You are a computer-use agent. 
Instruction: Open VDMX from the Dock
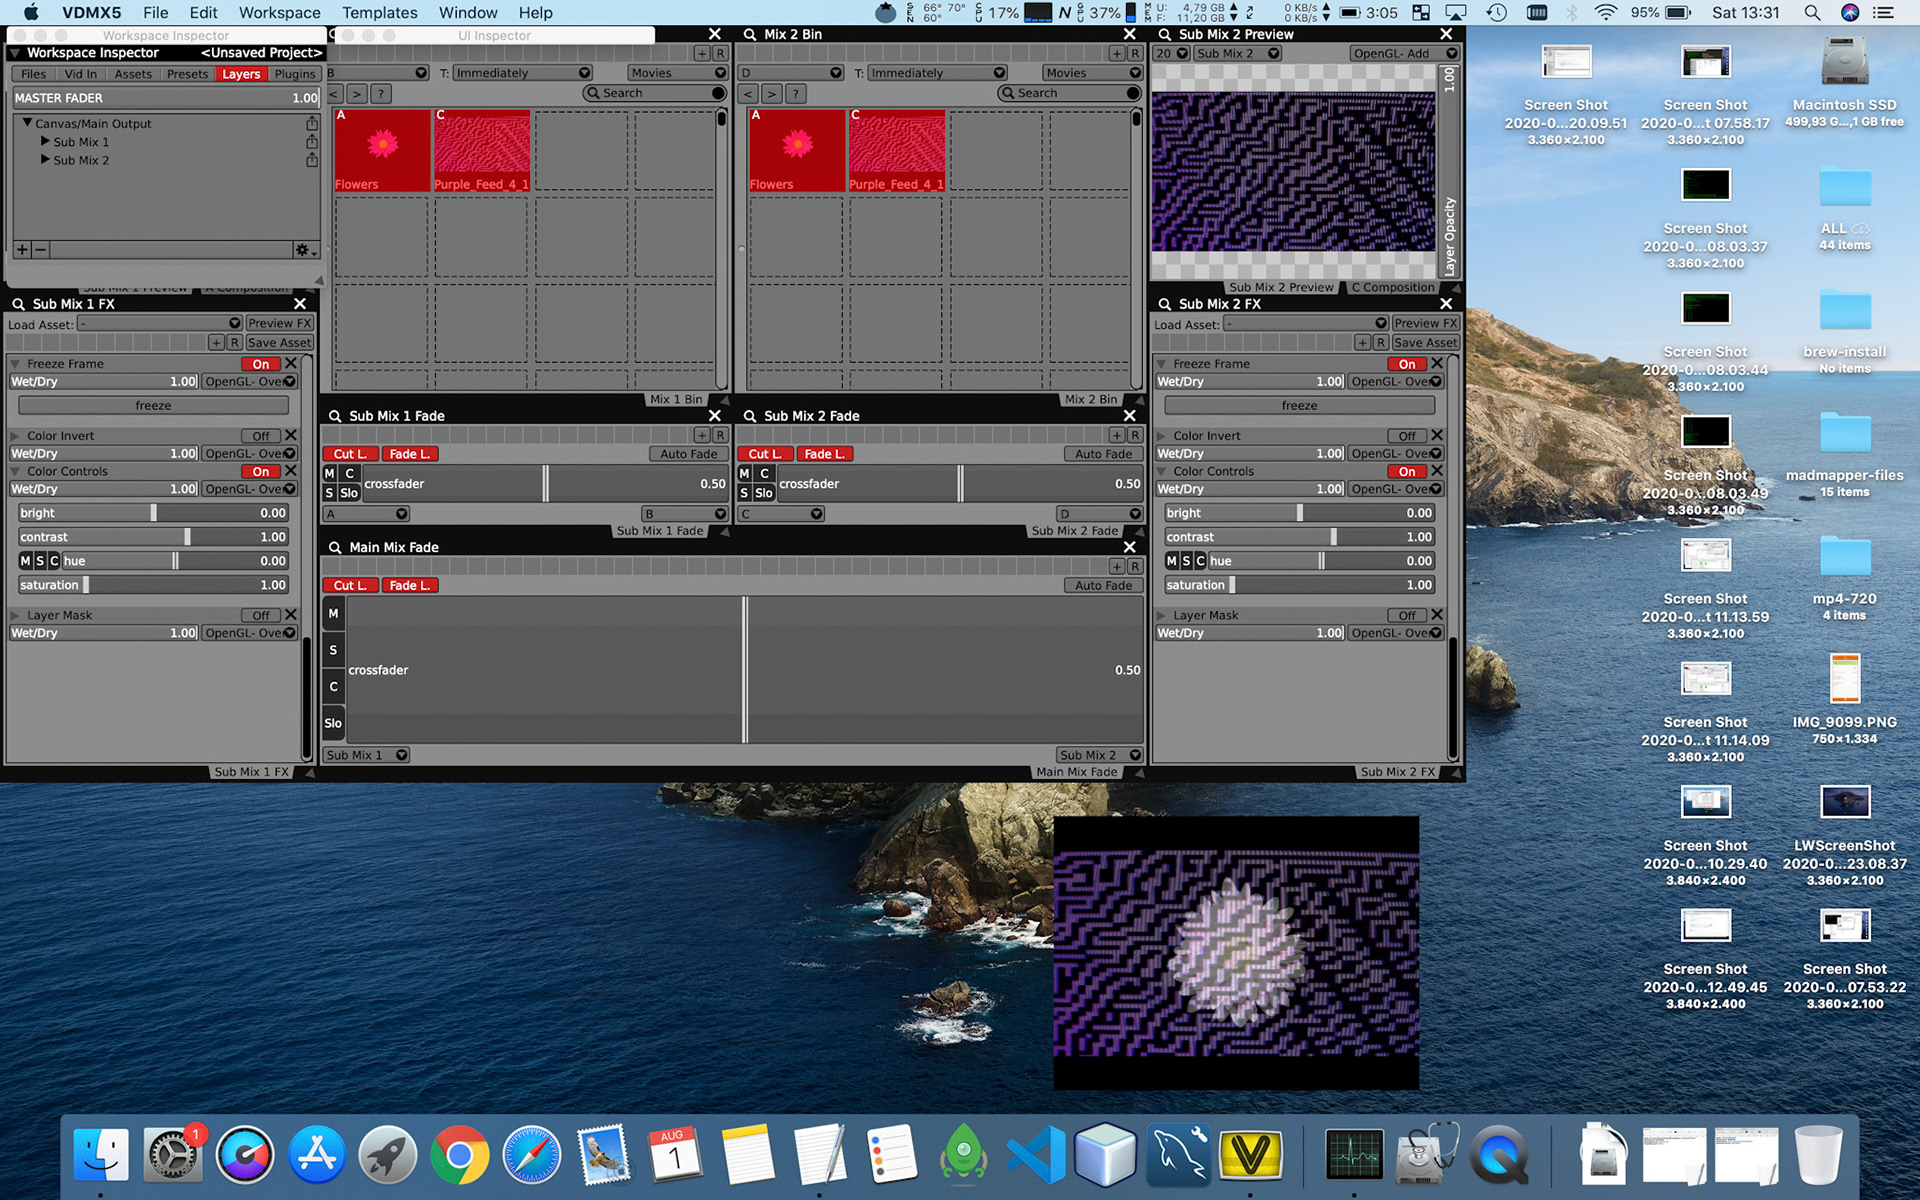coord(1250,1155)
